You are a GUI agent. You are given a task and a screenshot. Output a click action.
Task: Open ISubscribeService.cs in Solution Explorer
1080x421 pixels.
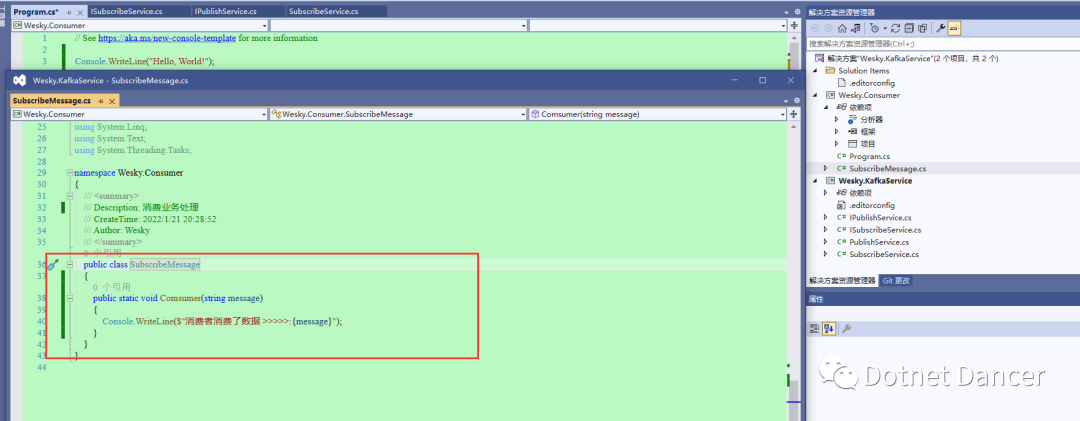click(885, 229)
